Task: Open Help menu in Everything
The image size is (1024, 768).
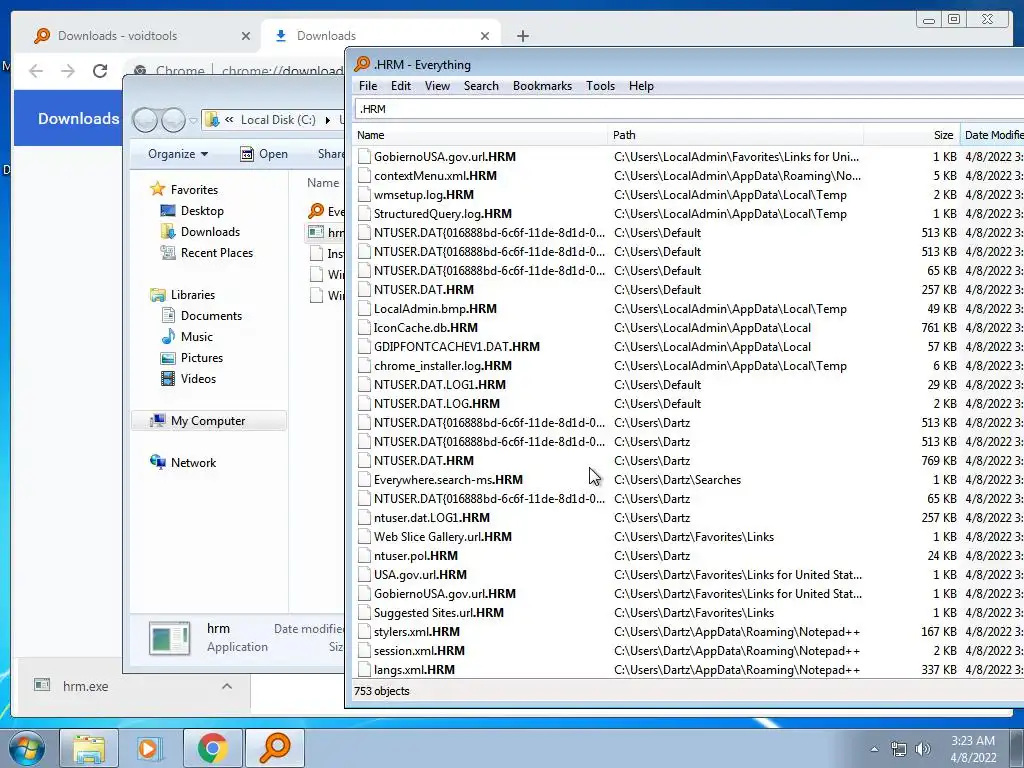Action: point(641,86)
